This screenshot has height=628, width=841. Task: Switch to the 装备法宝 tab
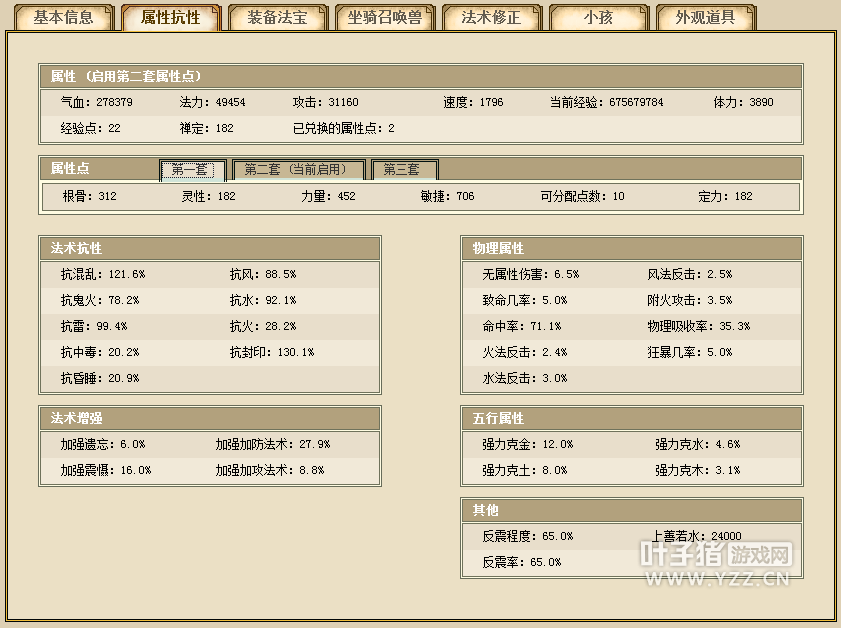click(x=277, y=18)
